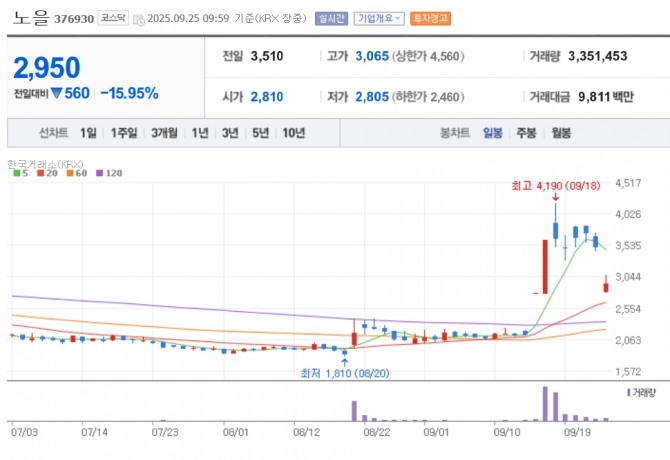Screen dimensions: 670x460
Task: Switch to the 3개월 line chart
Action: 164,133
